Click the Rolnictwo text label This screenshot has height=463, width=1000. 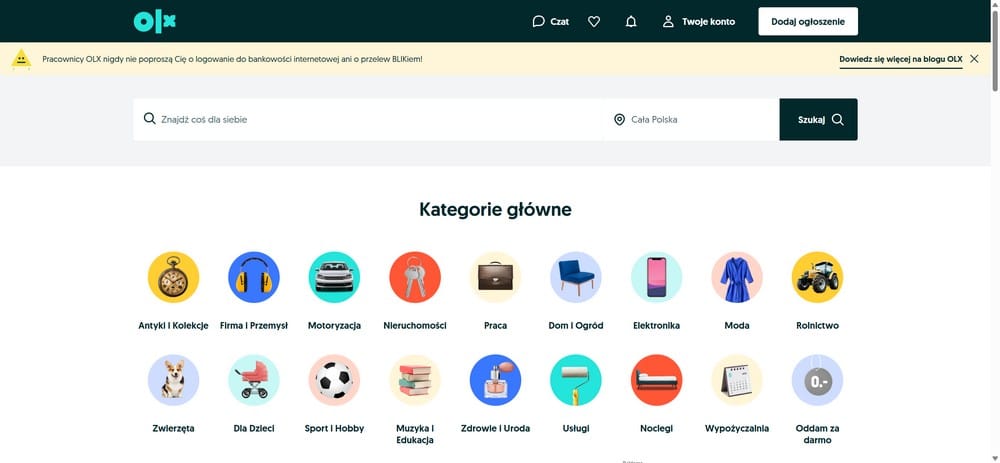pos(817,325)
